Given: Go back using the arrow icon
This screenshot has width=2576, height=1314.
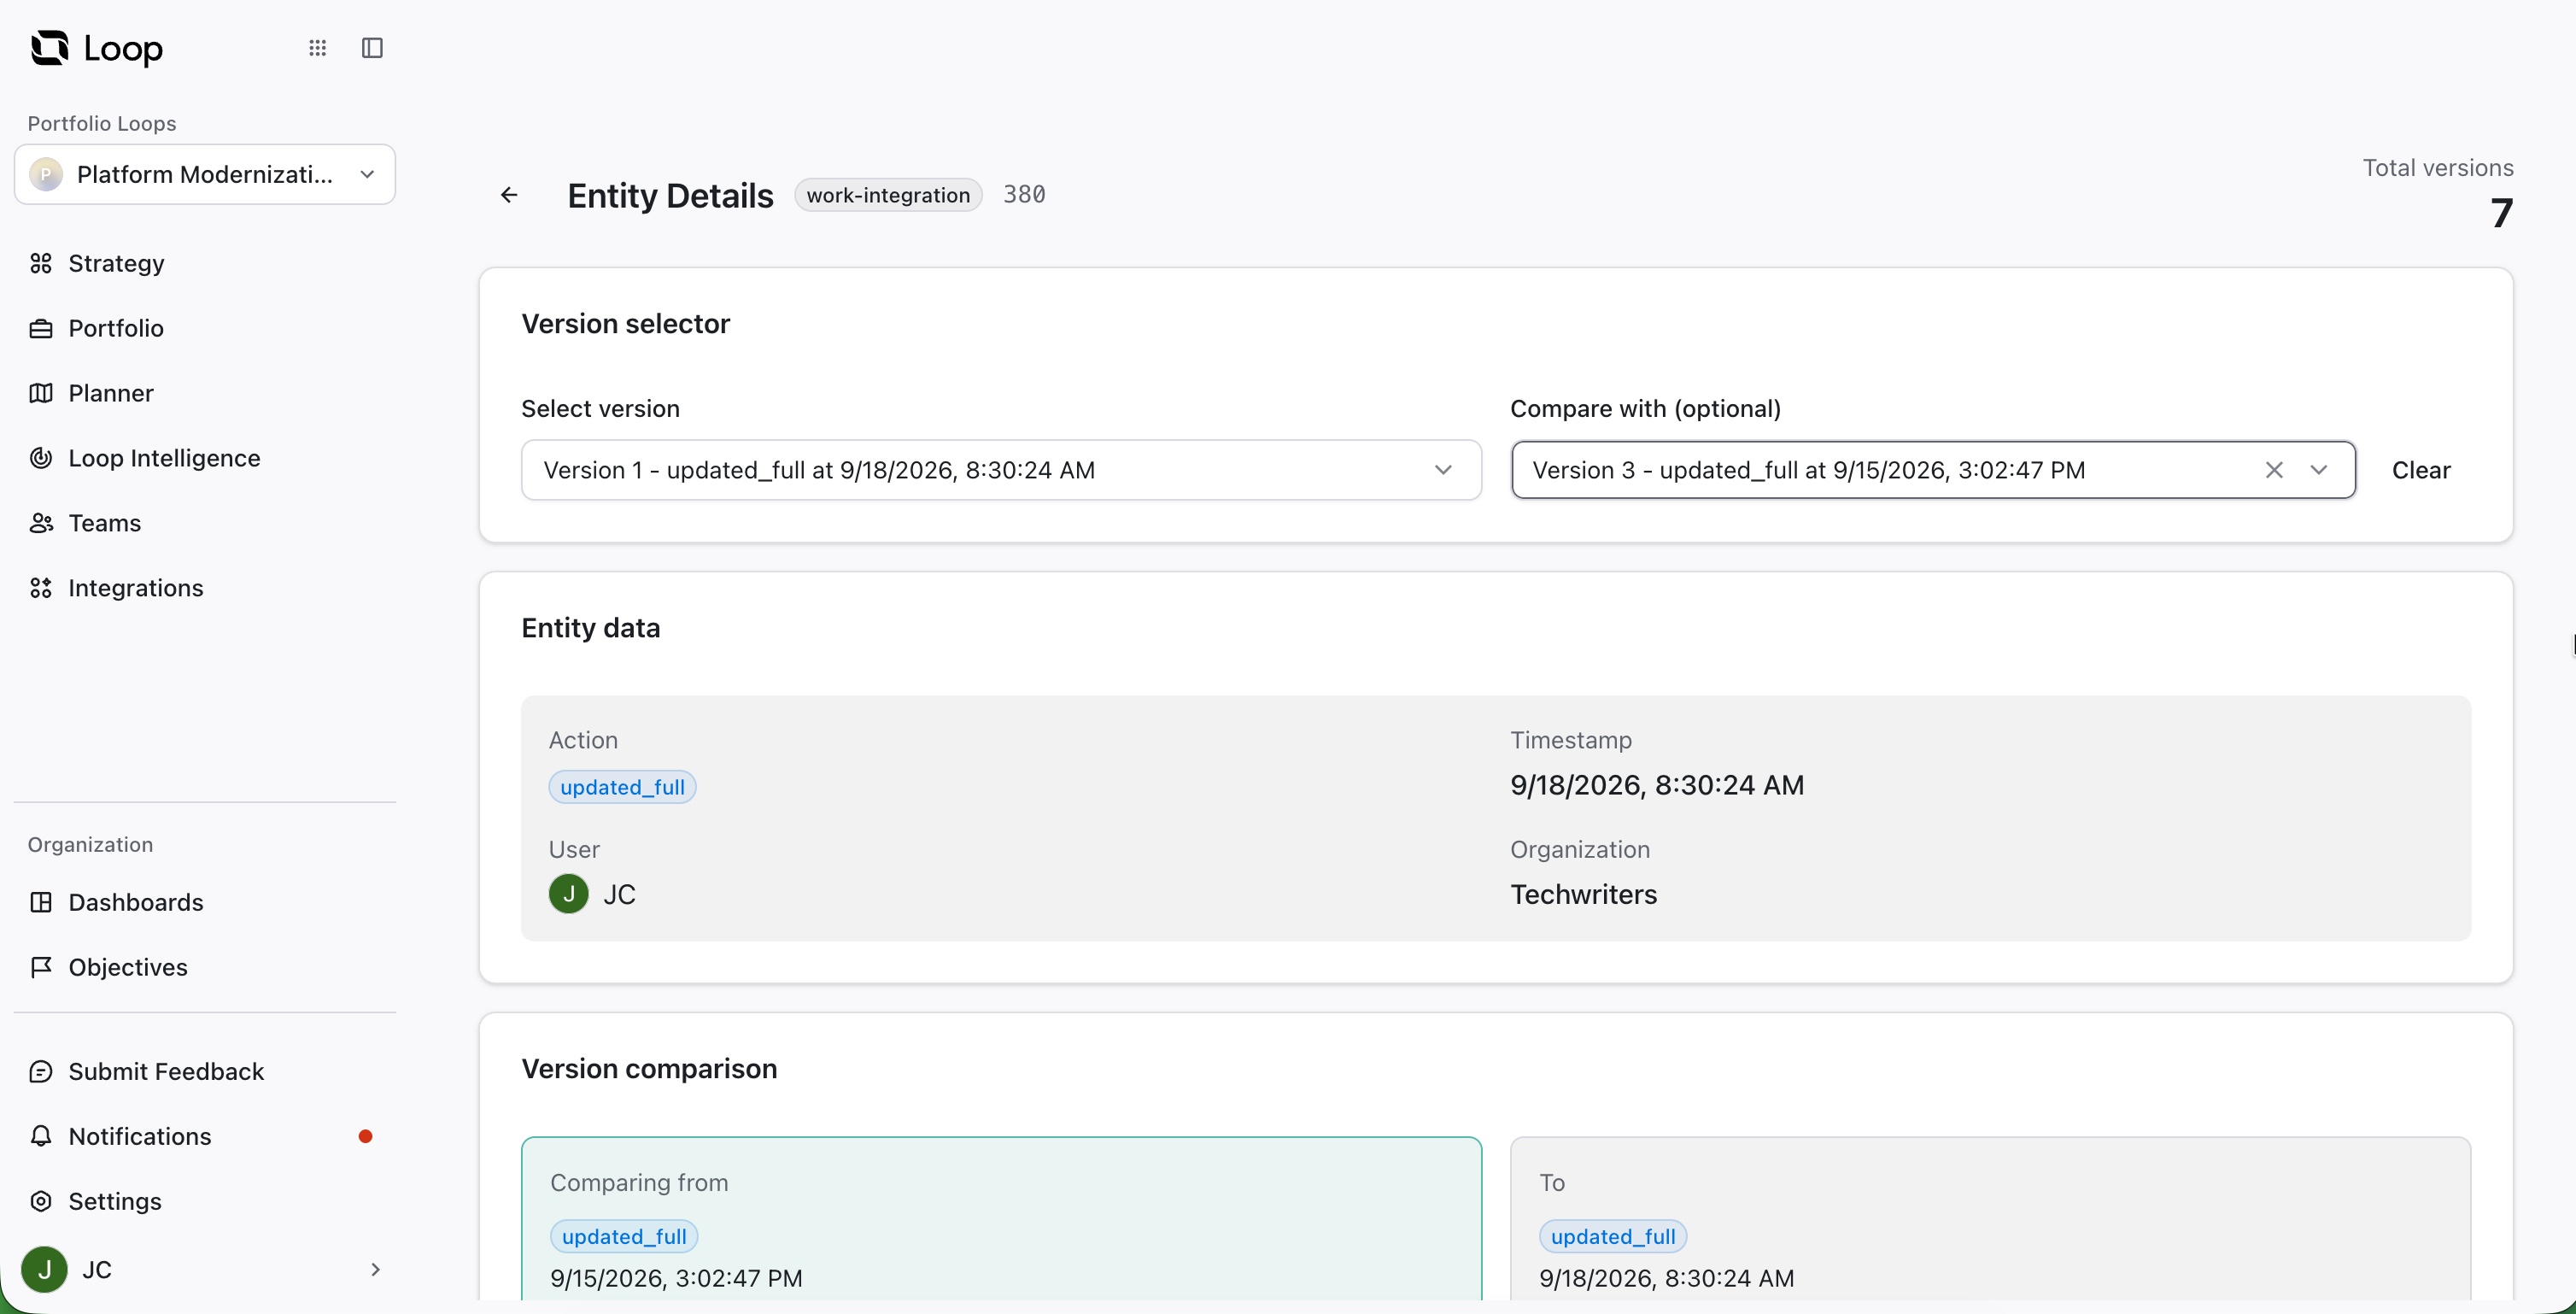Looking at the screenshot, I should [509, 195].
